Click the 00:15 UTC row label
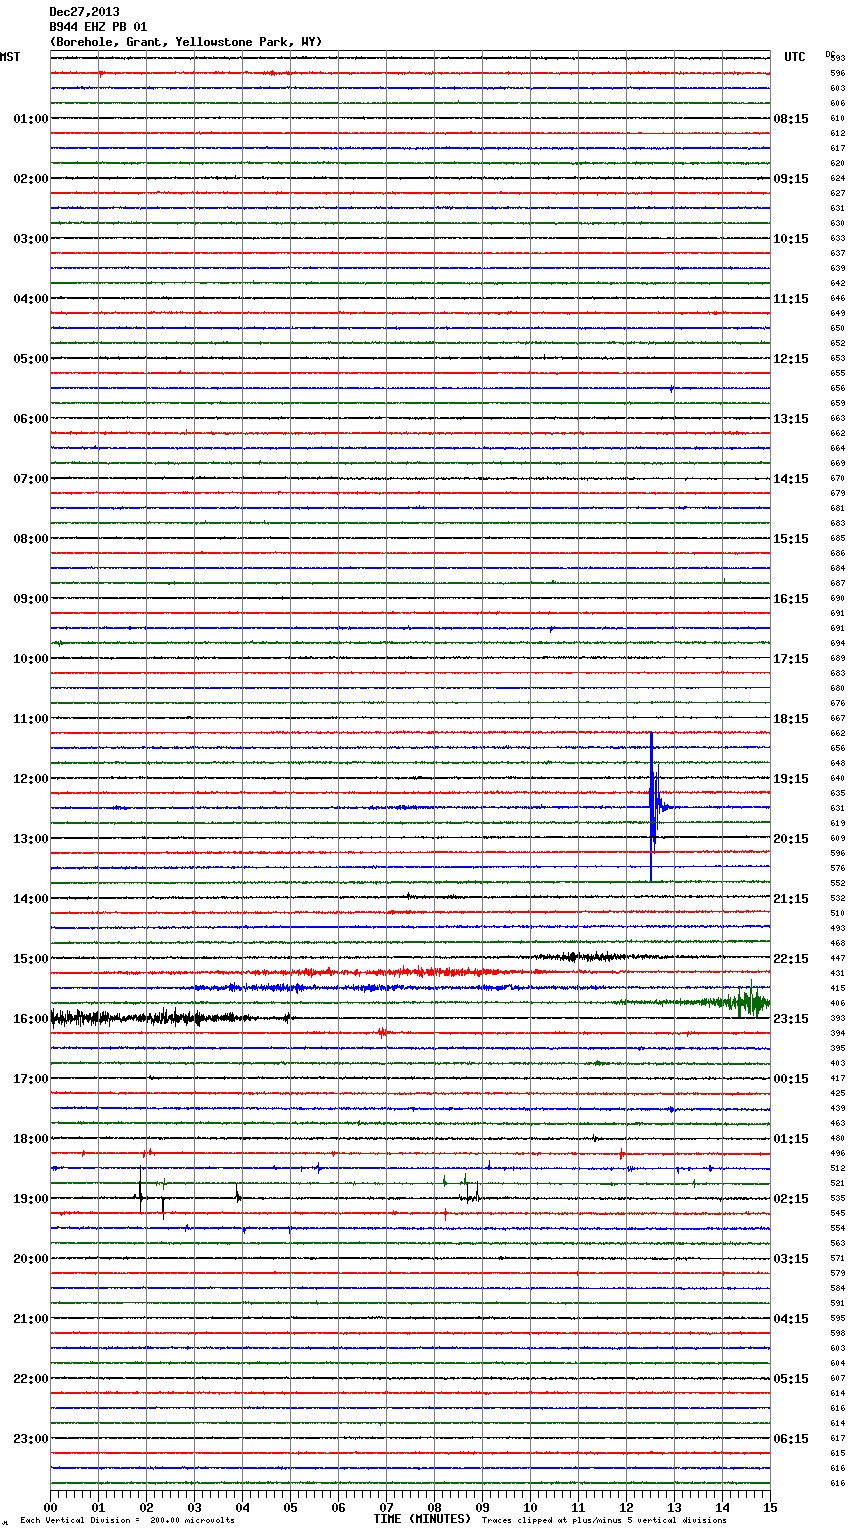Viewport: 850px width, 1534px height. 791,1079
